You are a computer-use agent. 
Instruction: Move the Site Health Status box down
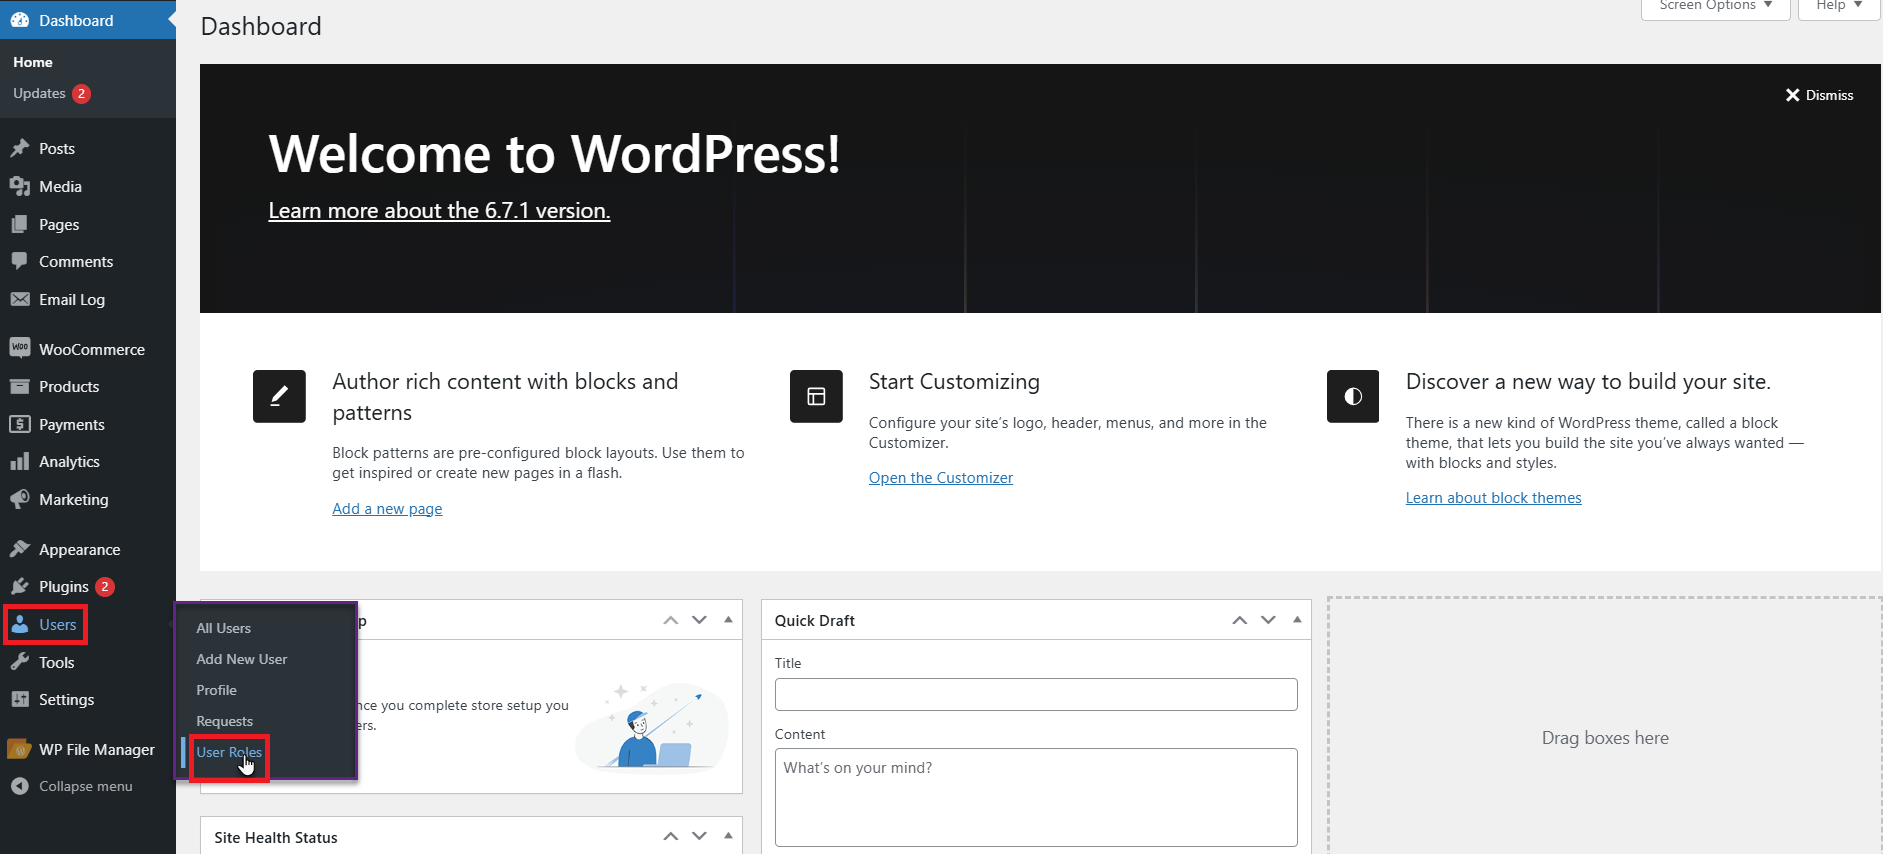tap(699, 836)
